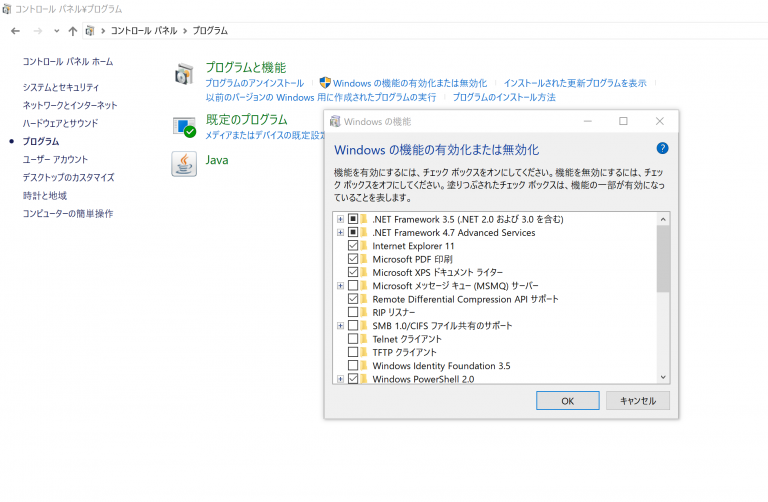Click folder icon beside Telnet クライアント
The width and height of the screenshot is (768, 502).
click(x=364, y=338)
